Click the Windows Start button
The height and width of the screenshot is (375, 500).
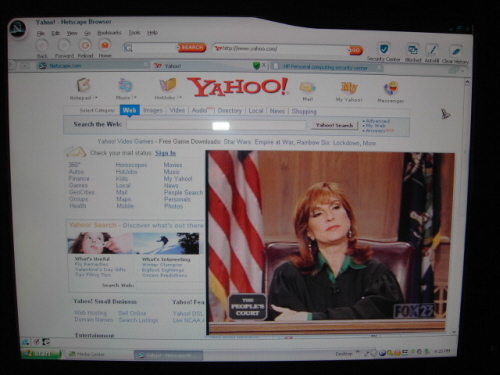[41, 353]
